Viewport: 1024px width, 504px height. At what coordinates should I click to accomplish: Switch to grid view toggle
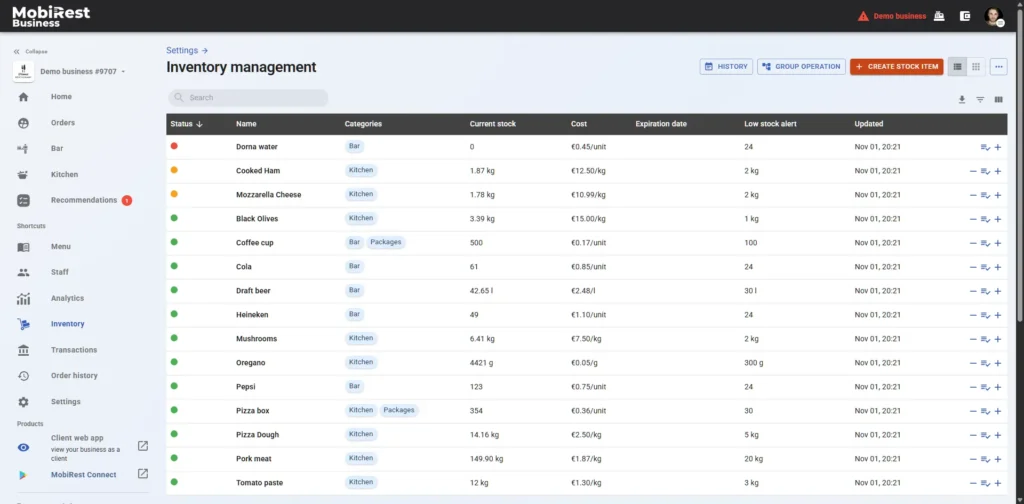(x=976, y=67)
